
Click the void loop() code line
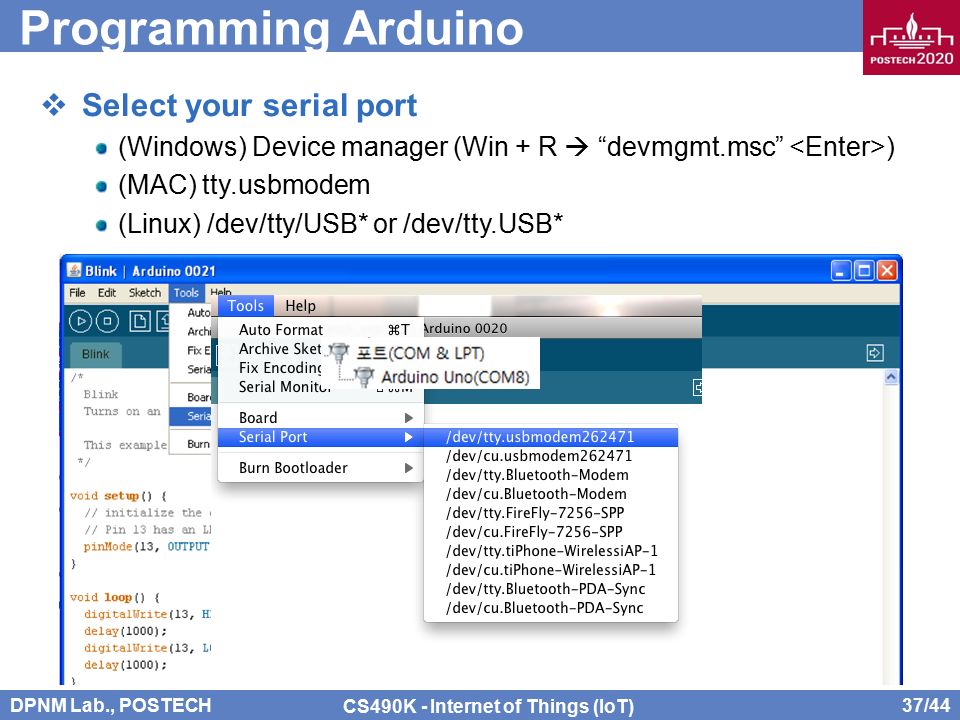click(115, 598)
